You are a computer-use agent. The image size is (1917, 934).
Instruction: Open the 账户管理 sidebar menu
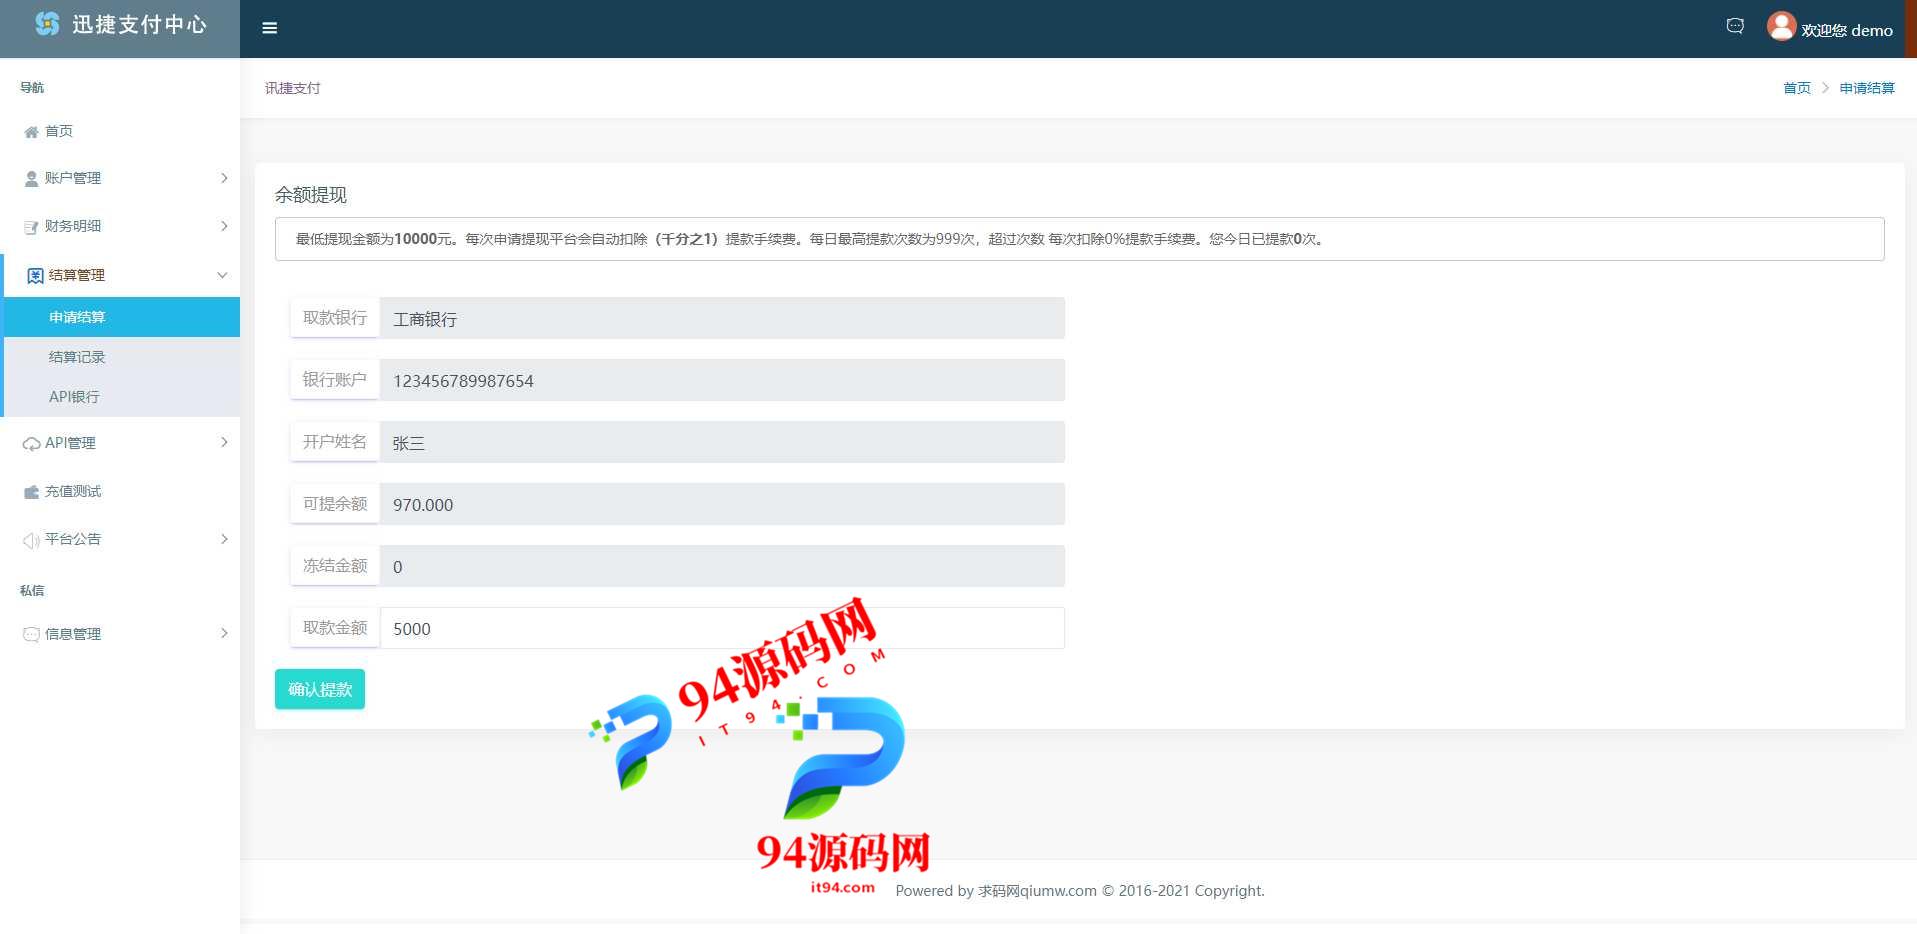click(x=120, y=178)
